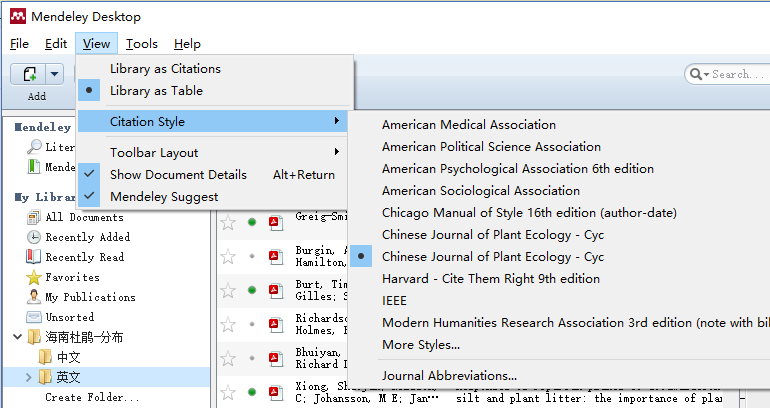
Task: Expand the Citation Style submenu
Action: [x=213, y=121]
